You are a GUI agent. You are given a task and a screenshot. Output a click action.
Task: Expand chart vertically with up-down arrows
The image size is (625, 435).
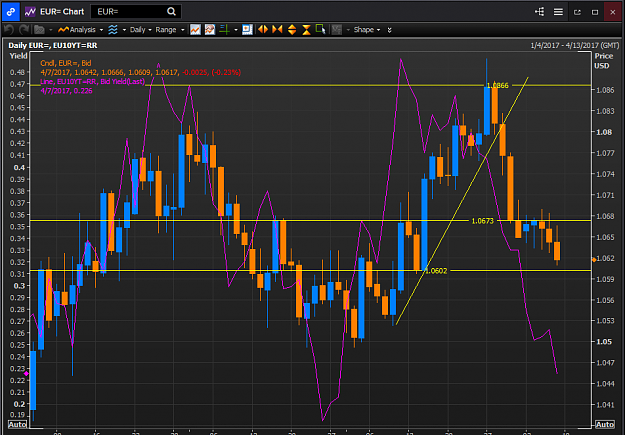click(x=292, y=30)
